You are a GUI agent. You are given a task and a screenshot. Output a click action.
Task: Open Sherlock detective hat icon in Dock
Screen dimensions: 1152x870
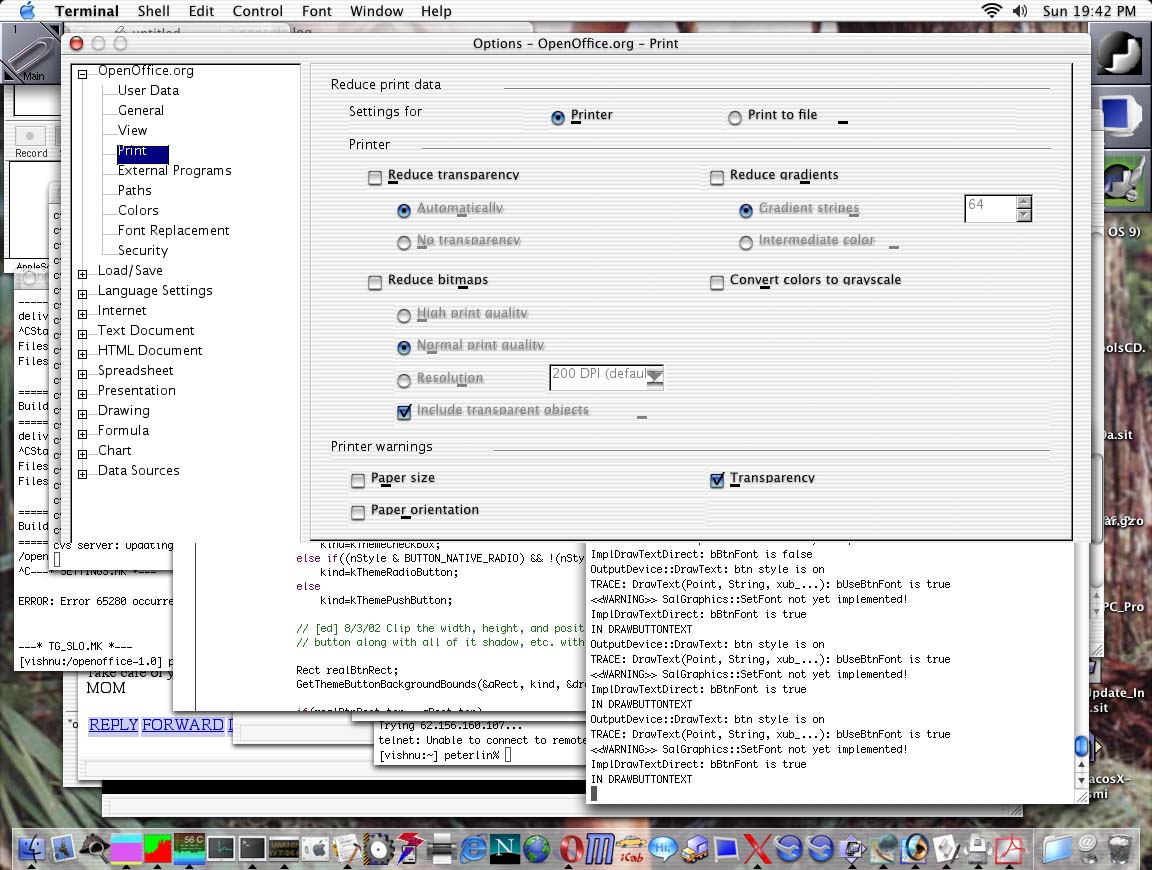tap(94, 849)
